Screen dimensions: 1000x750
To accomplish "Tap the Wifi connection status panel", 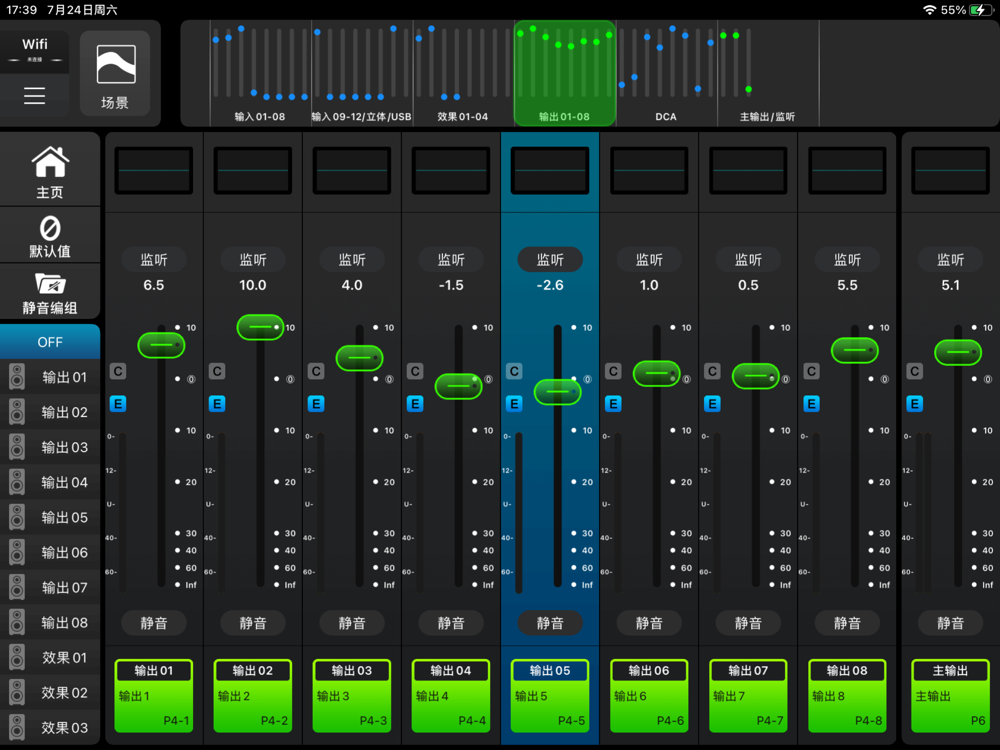I will click(35, 49).
